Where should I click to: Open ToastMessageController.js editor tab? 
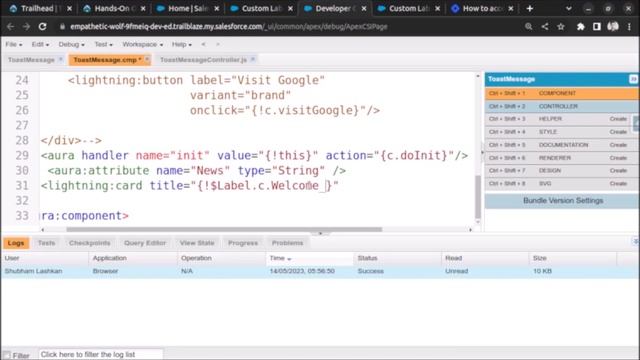(203, 60)
